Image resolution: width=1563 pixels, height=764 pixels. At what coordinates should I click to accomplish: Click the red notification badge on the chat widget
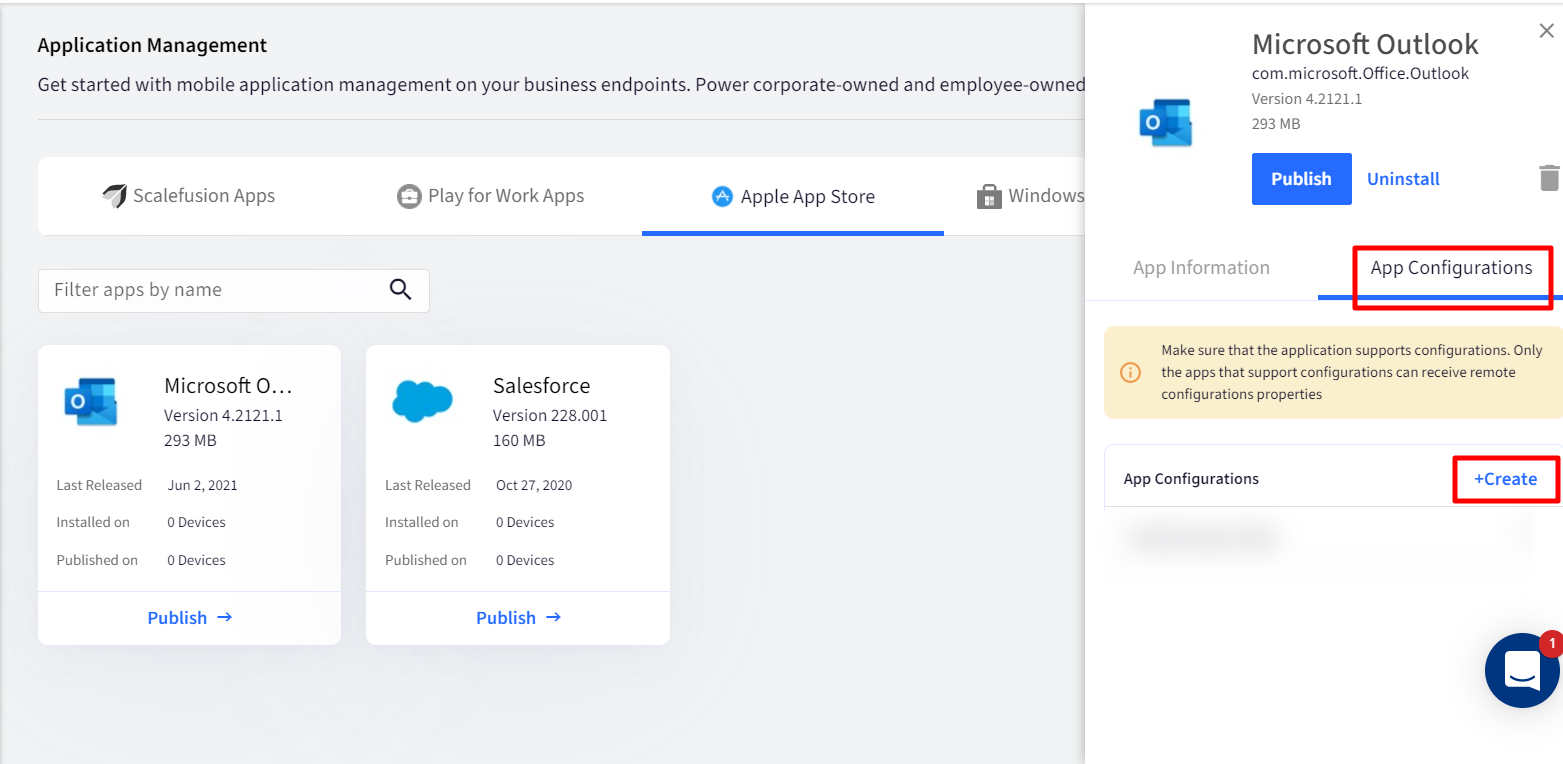pos(1550,644)
